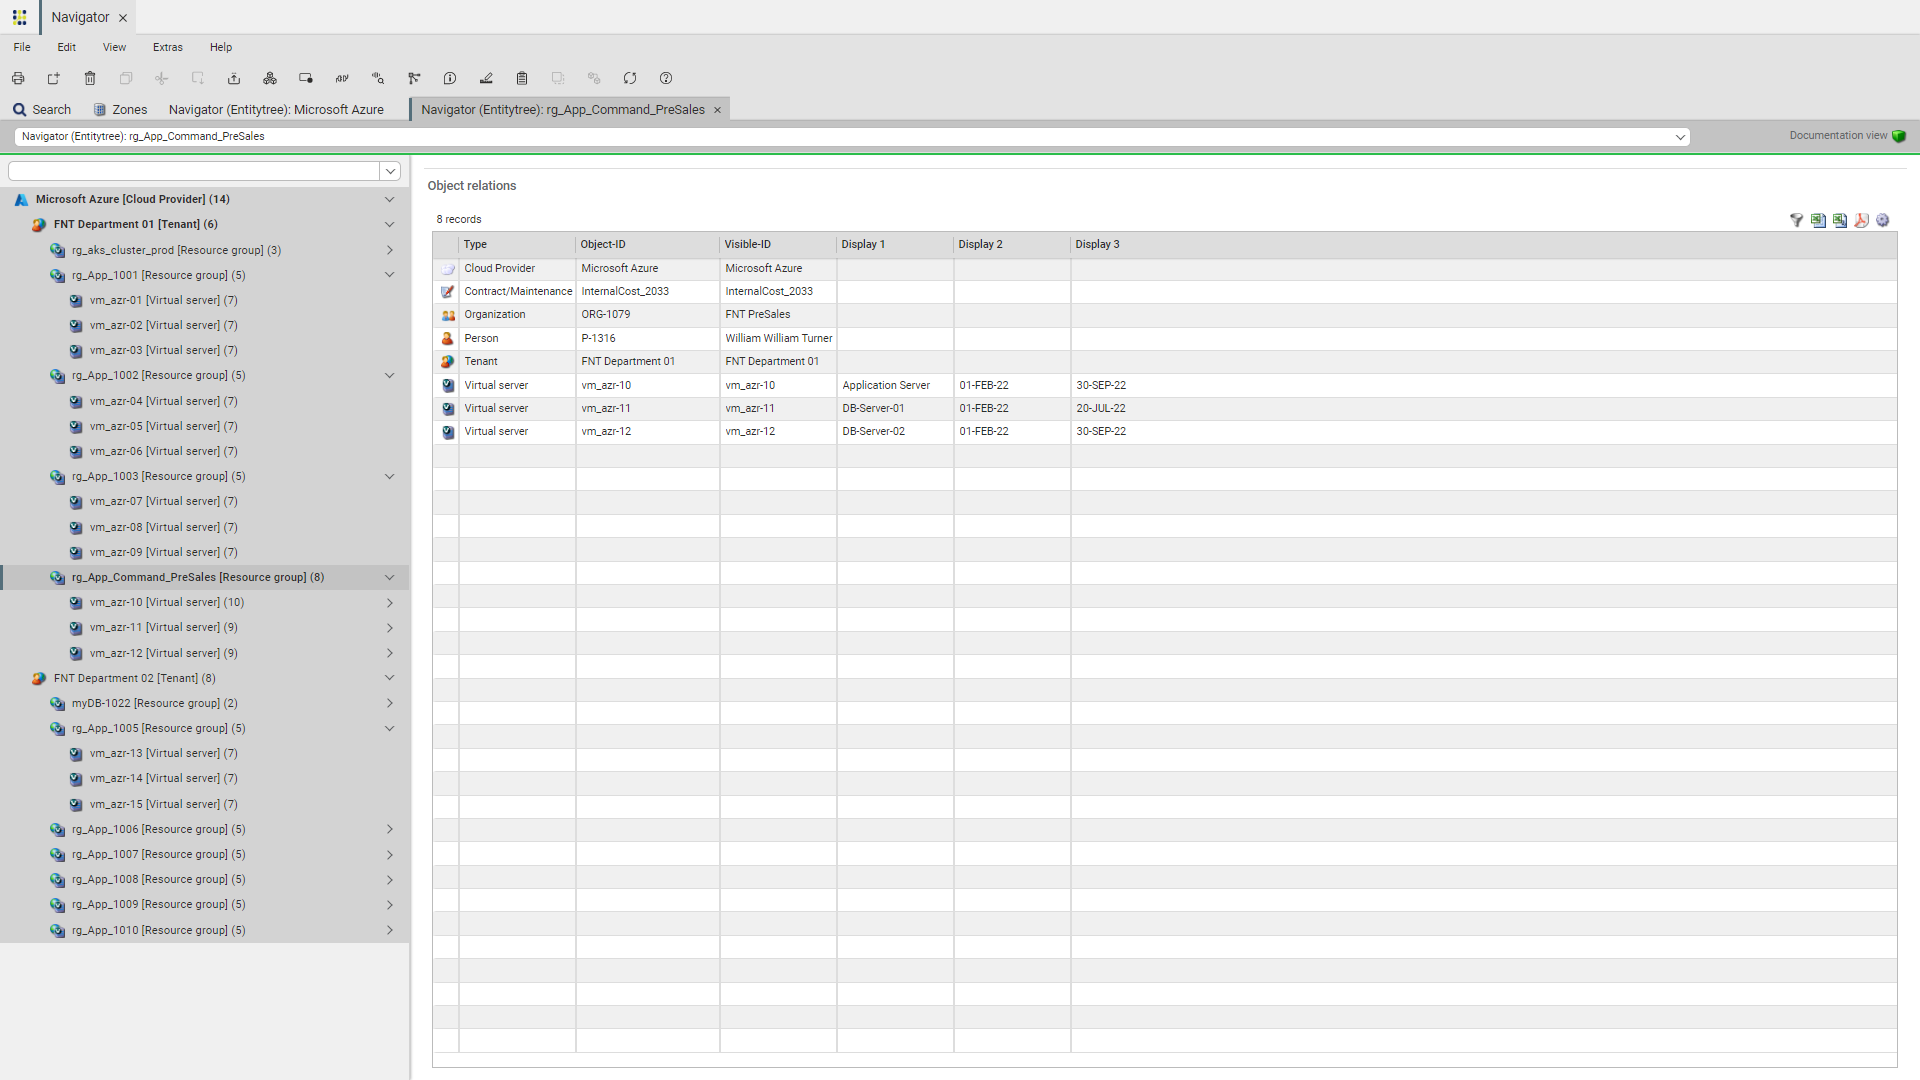The image size is (1920, 1080).
Task: Click the Clipboard toolbar icon
Action: click(x=522, y=78)
